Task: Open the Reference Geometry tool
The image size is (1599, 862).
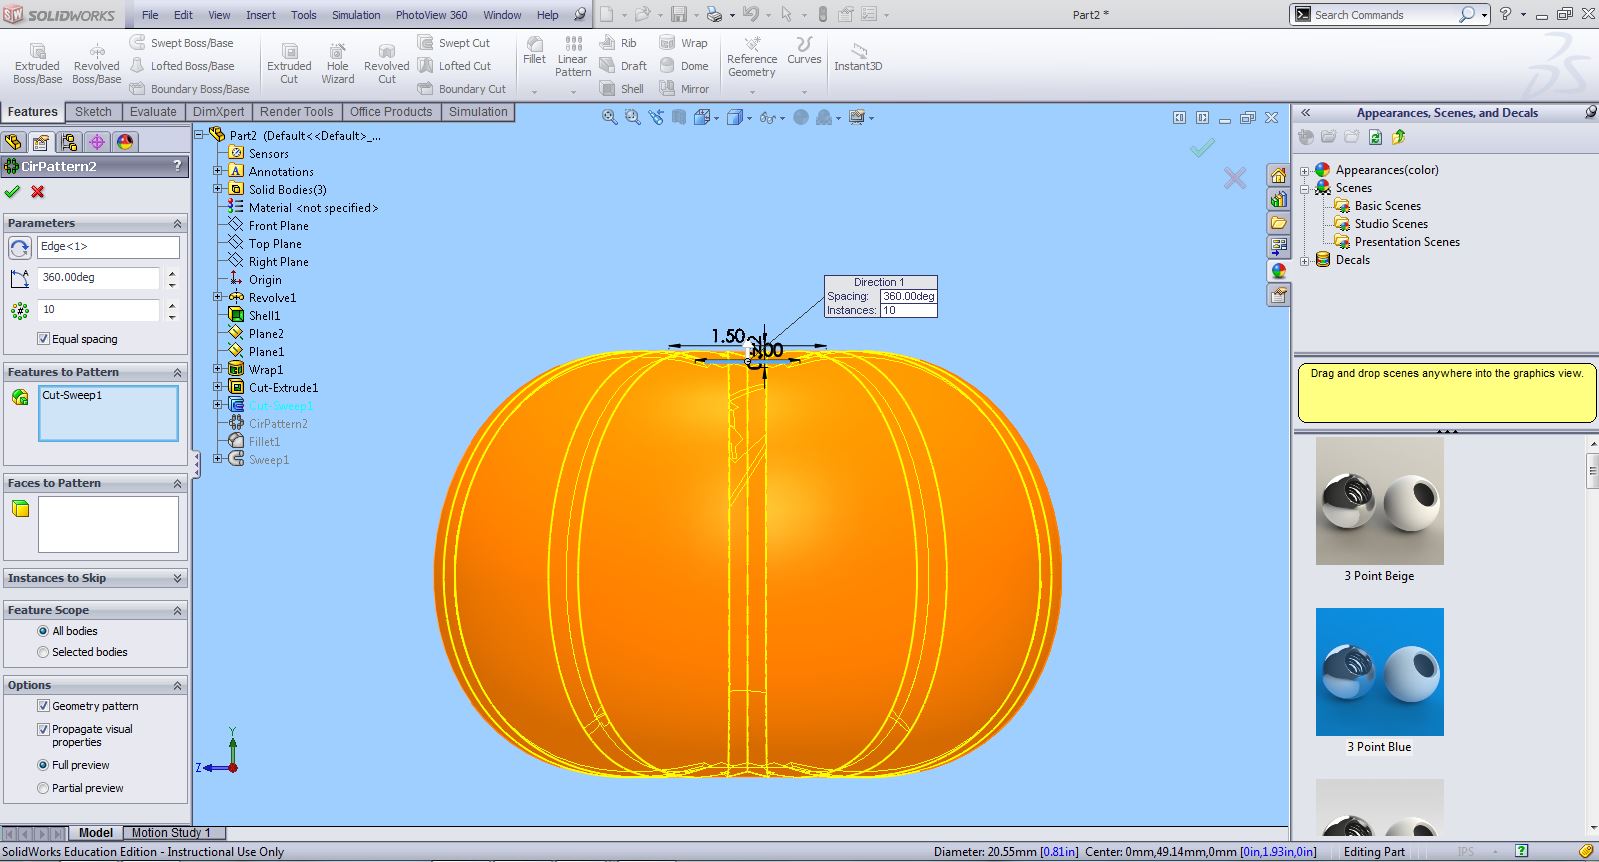Action: click(752, 57)
